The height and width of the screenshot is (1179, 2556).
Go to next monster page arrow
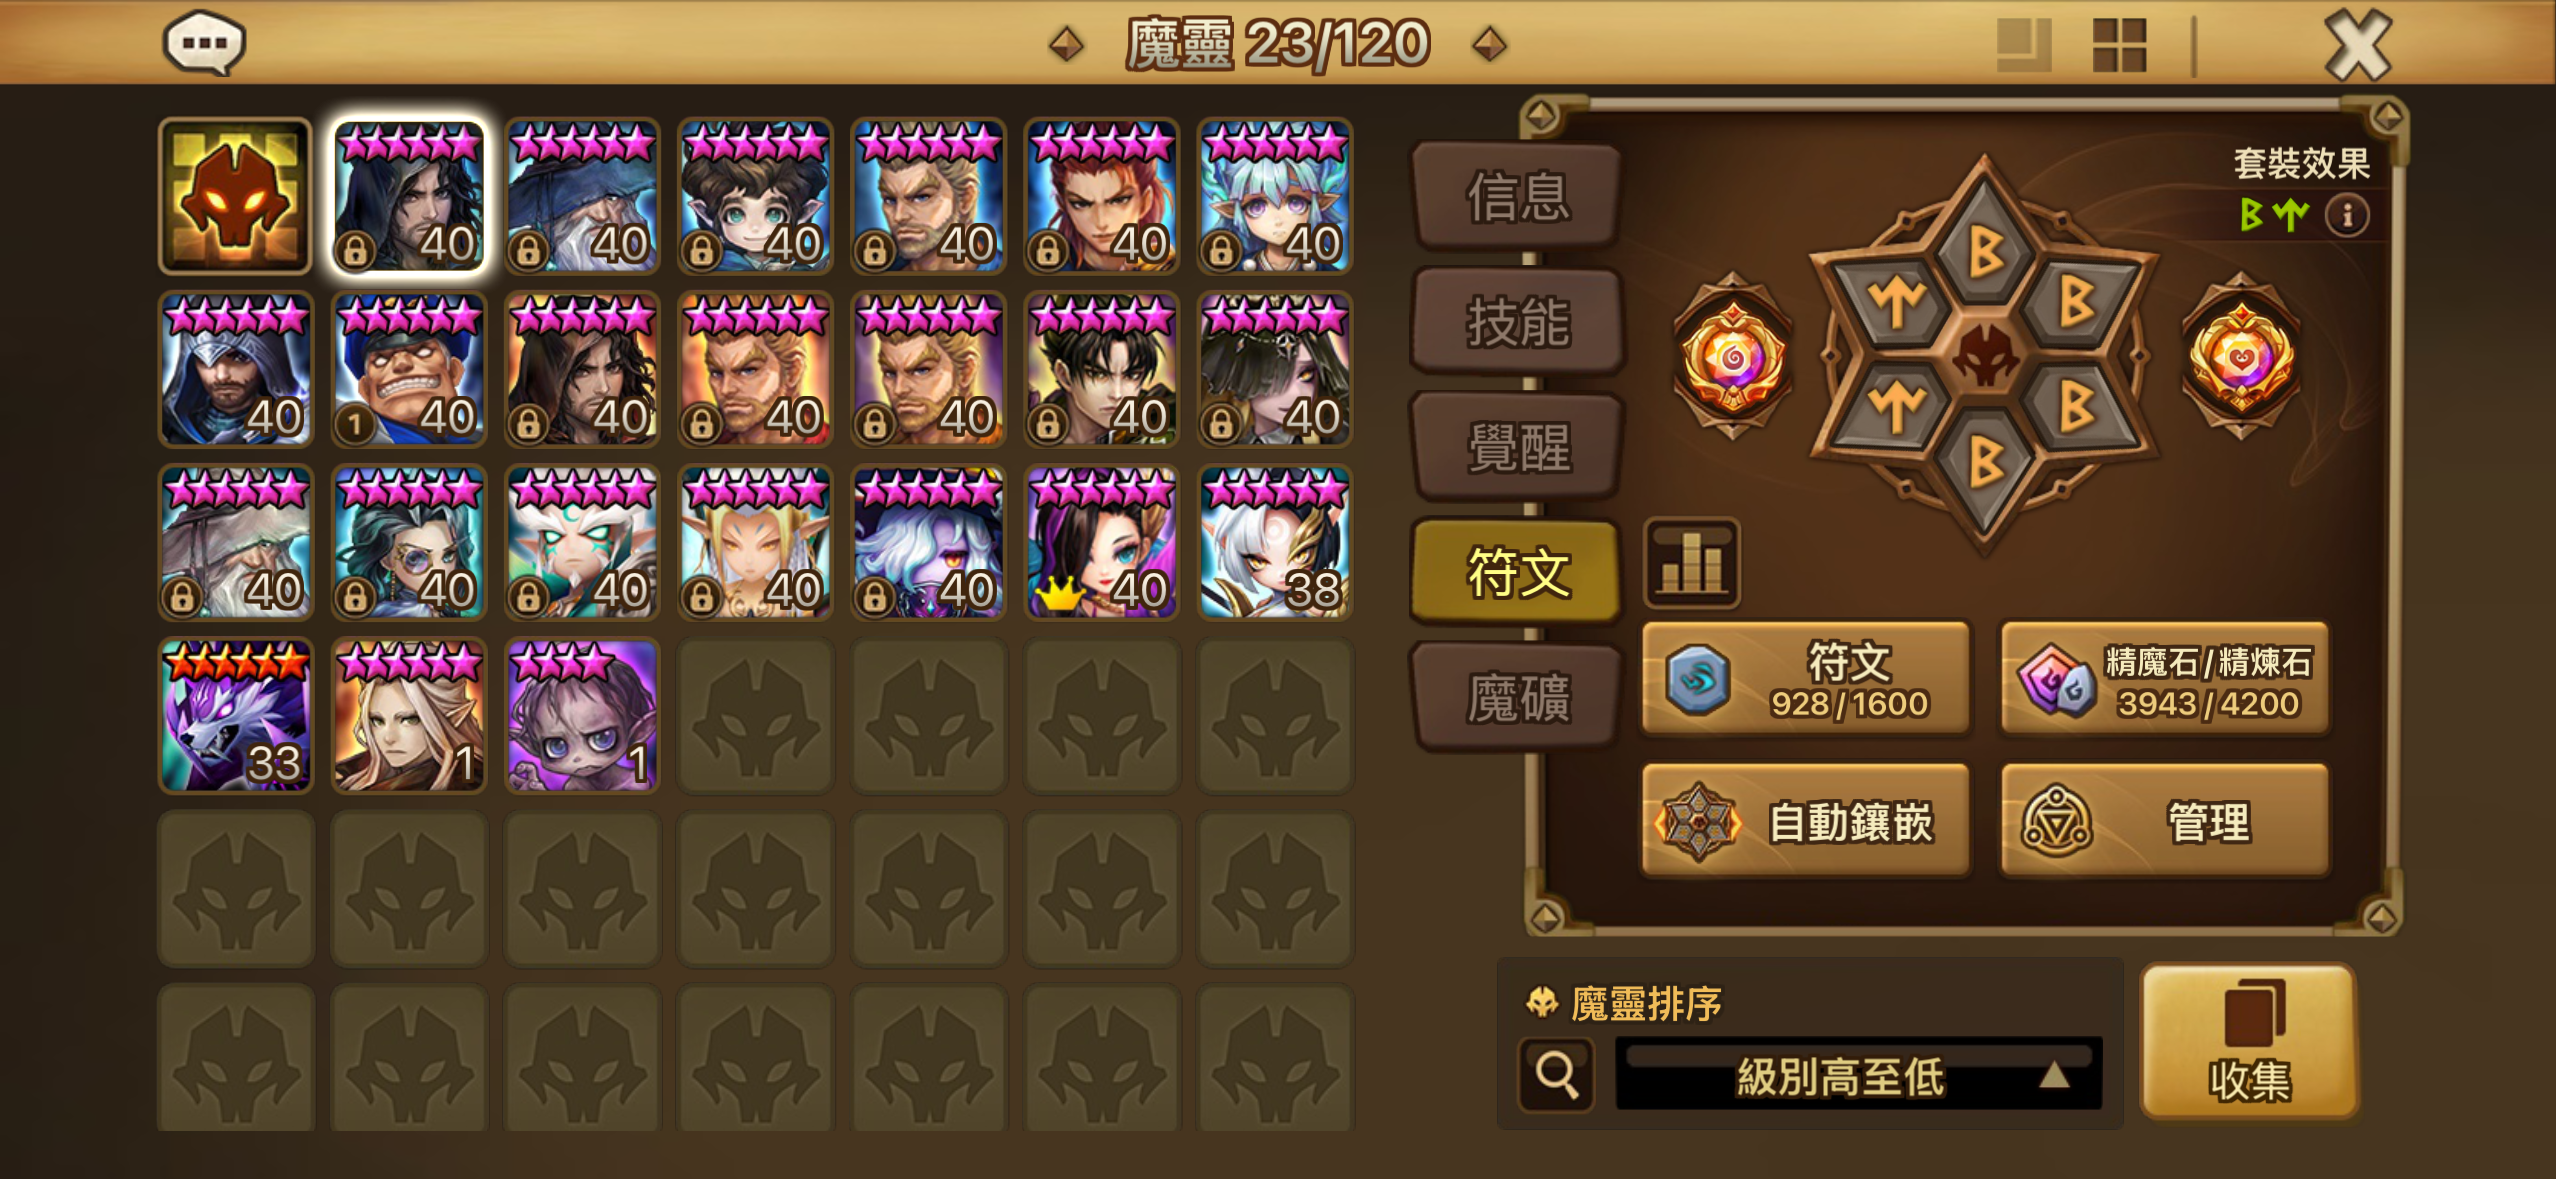coord(1490,44)
